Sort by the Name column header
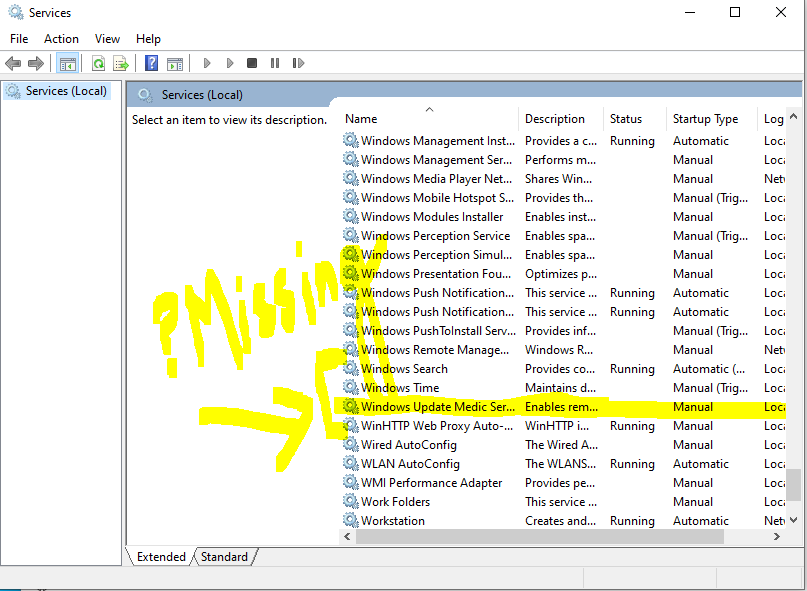Screen dimensions: 807x591 tap(429, 119)
